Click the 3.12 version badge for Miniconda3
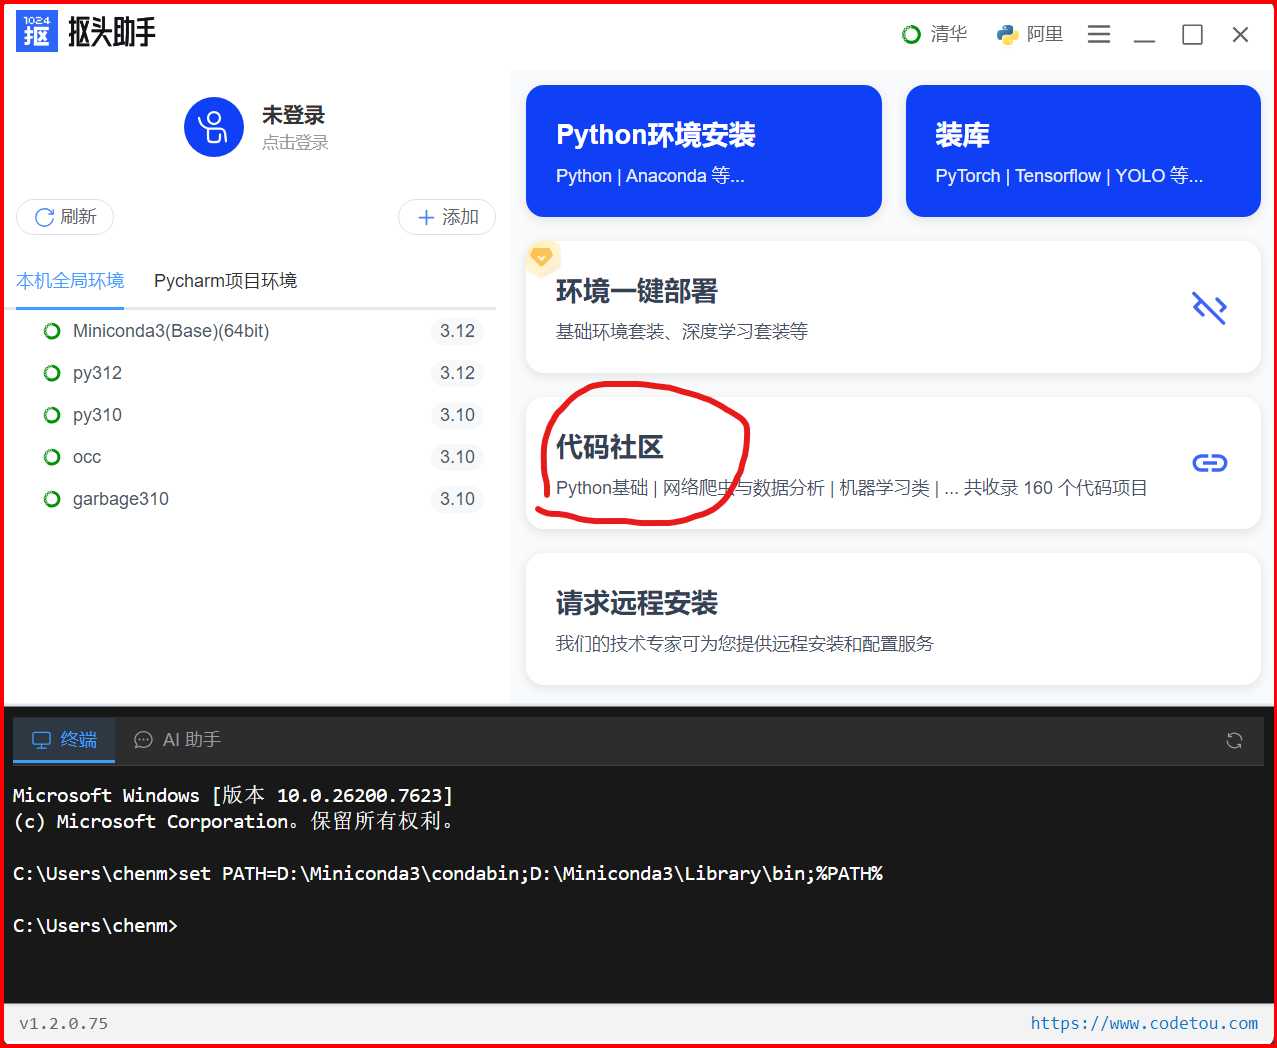The width and height of the screenshot is (1277, 1048). click(x=458, y=331)
